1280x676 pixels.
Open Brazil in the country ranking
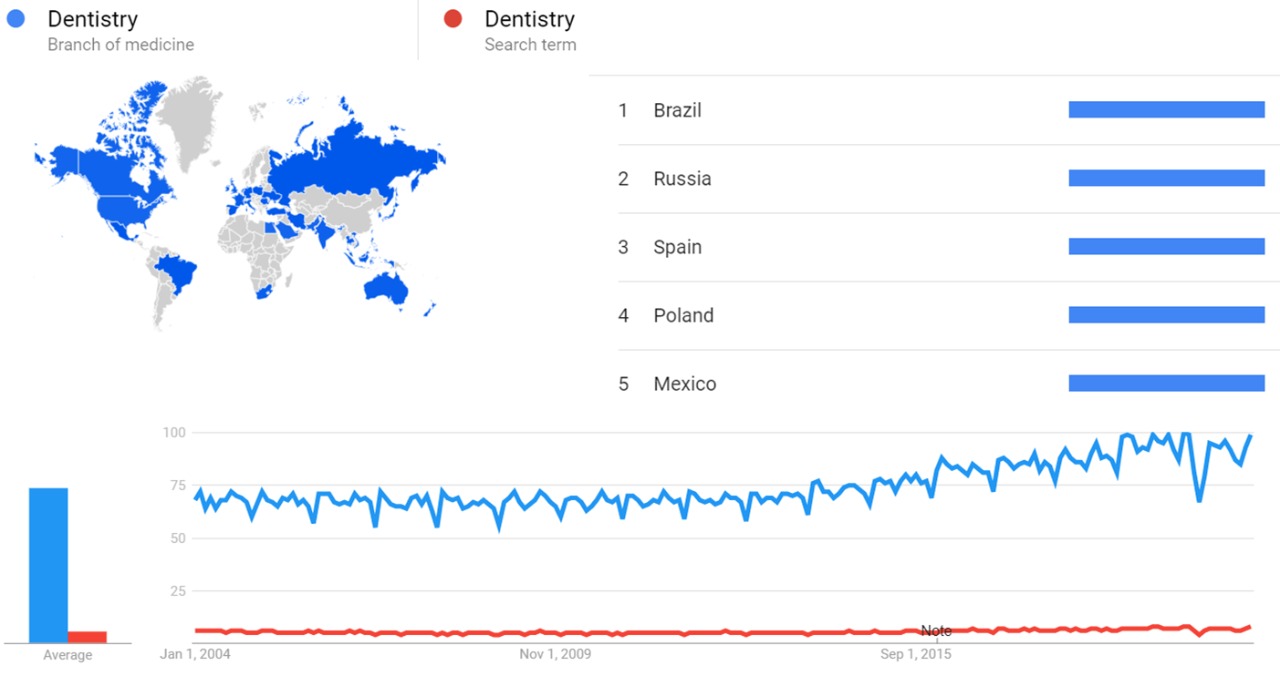point(677,110)
